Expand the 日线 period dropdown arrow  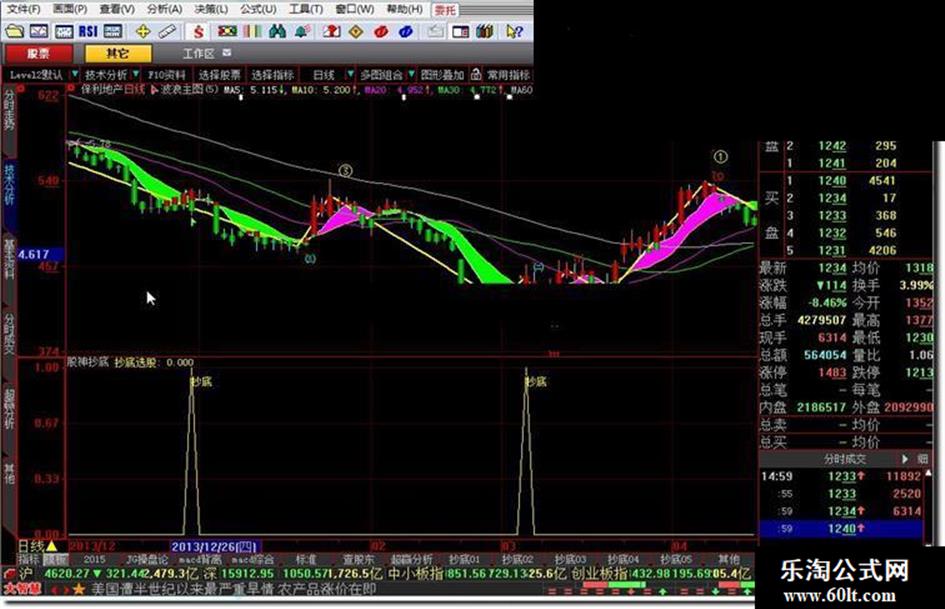(350, 74)
